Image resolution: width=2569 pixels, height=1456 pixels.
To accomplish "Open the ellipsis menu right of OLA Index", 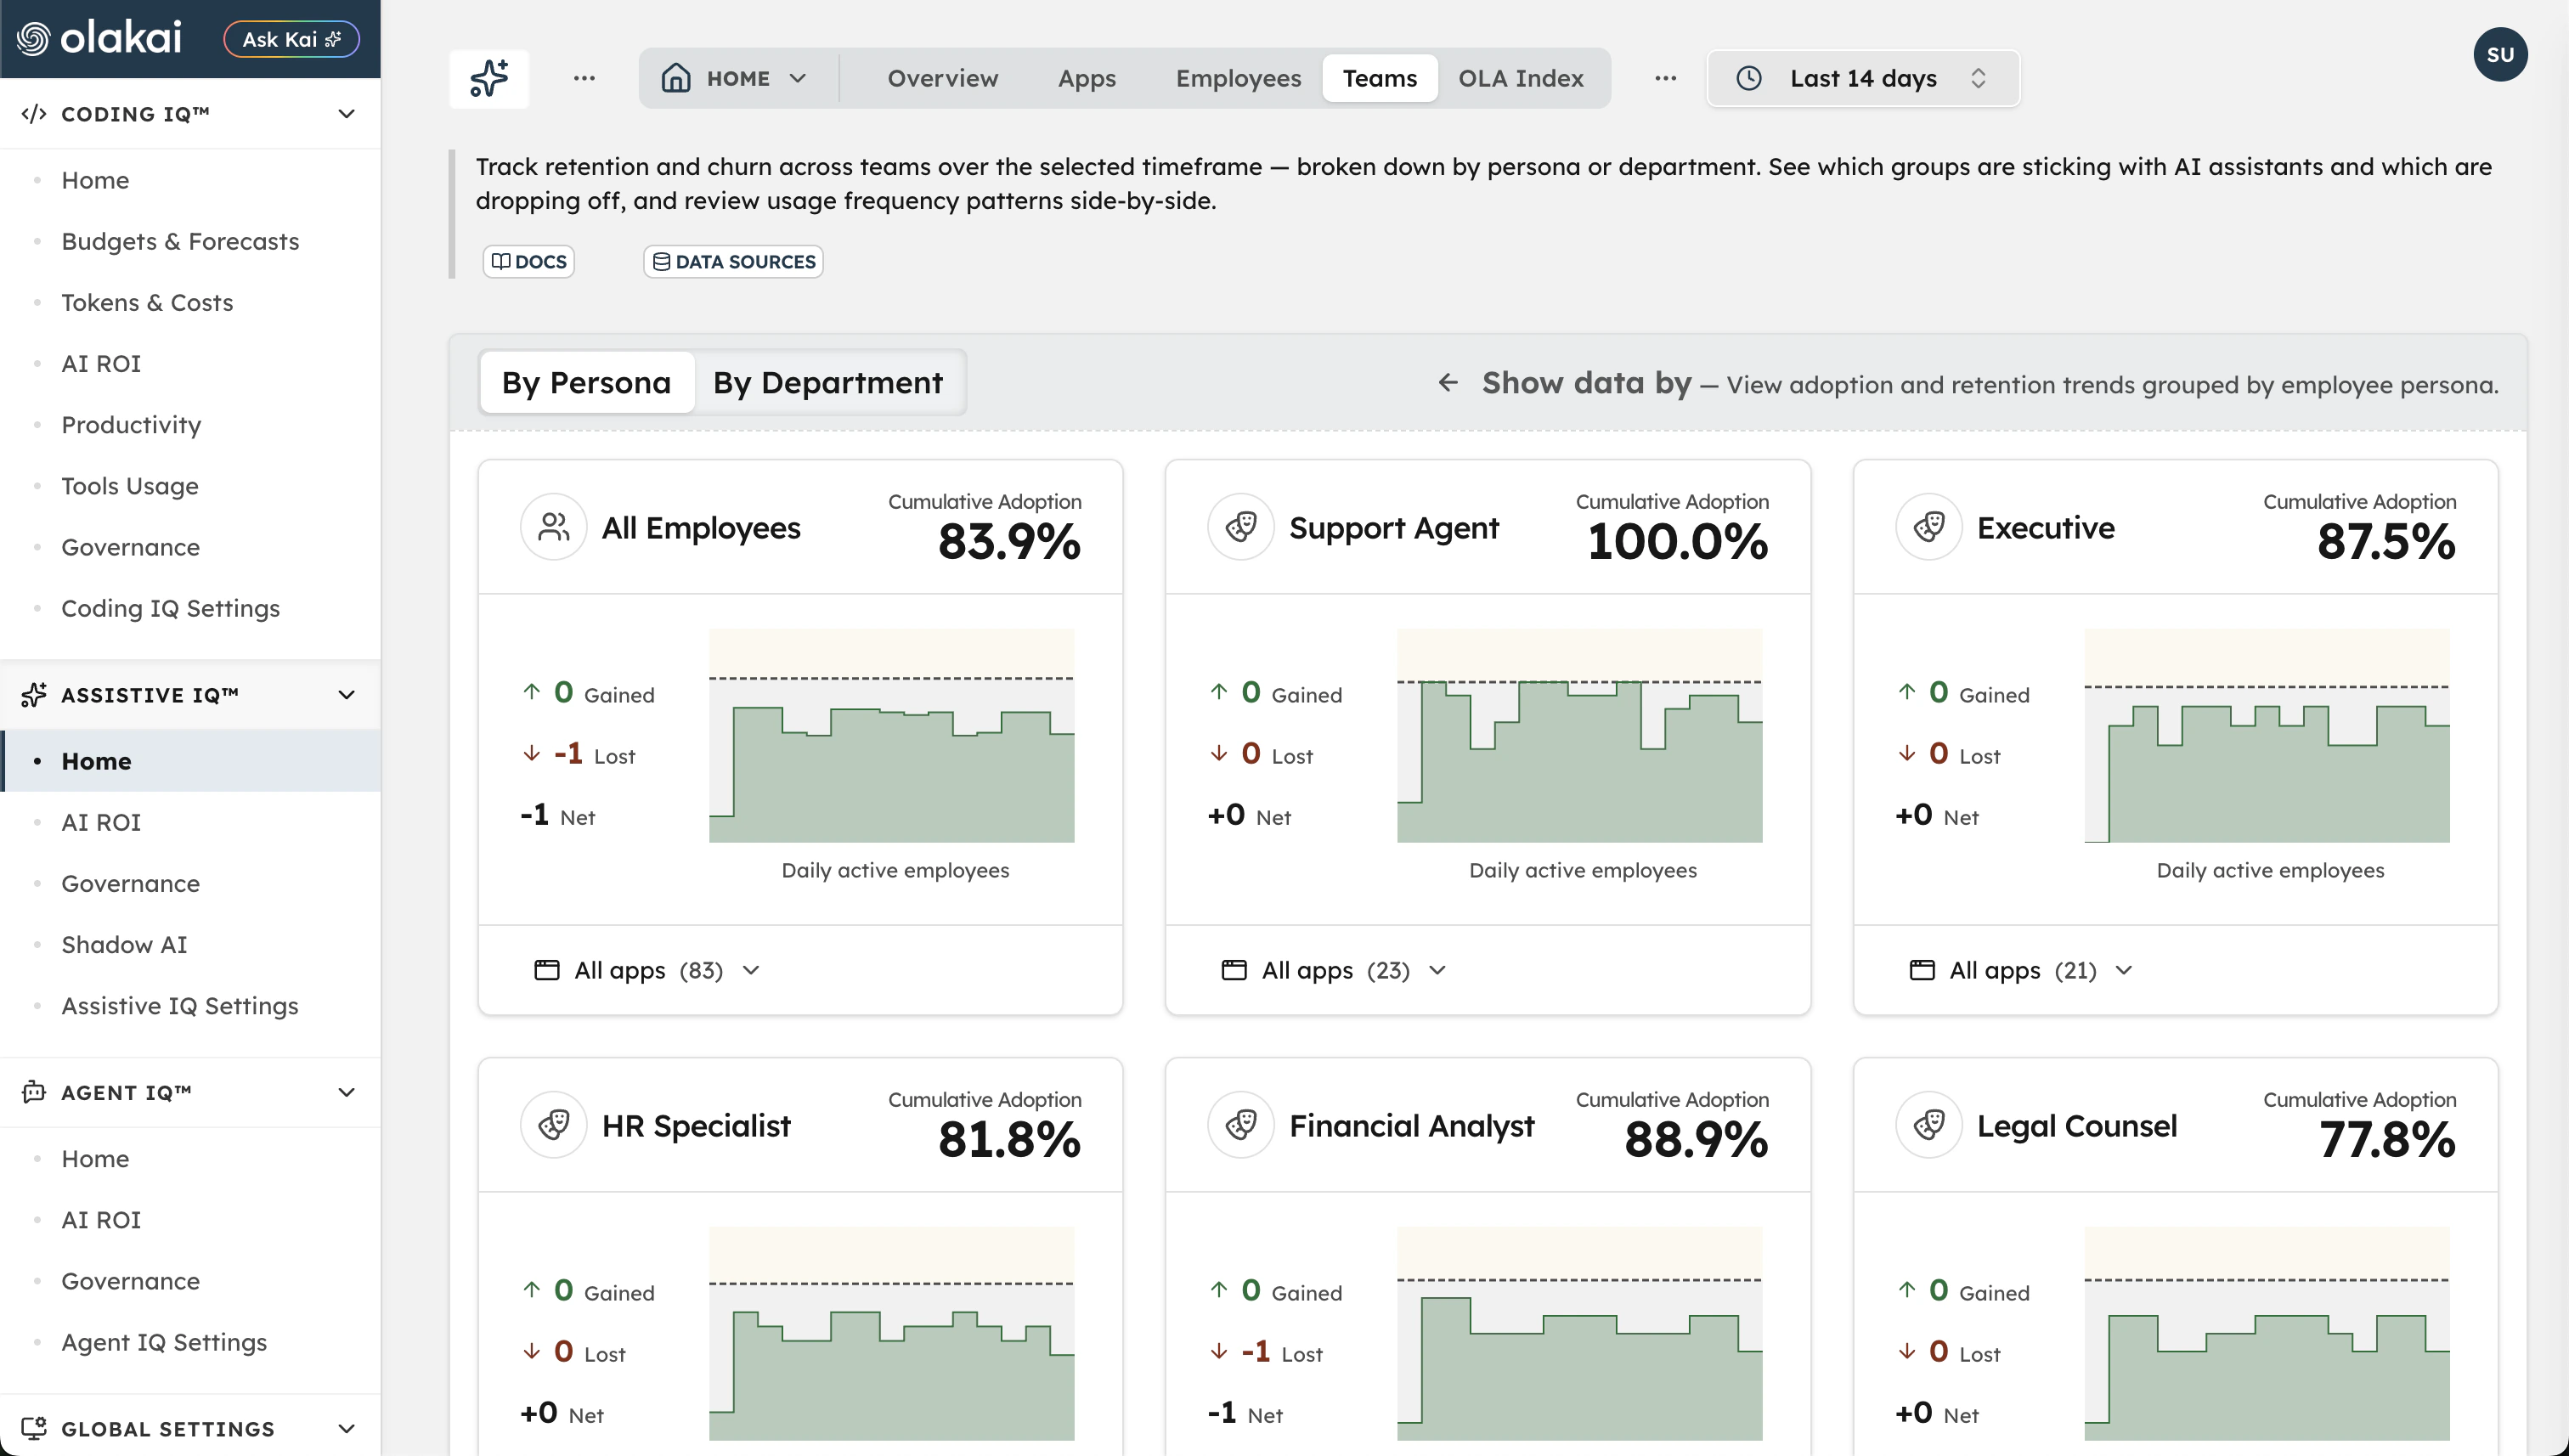I will pyautogui.click(x=1665, y=78).
